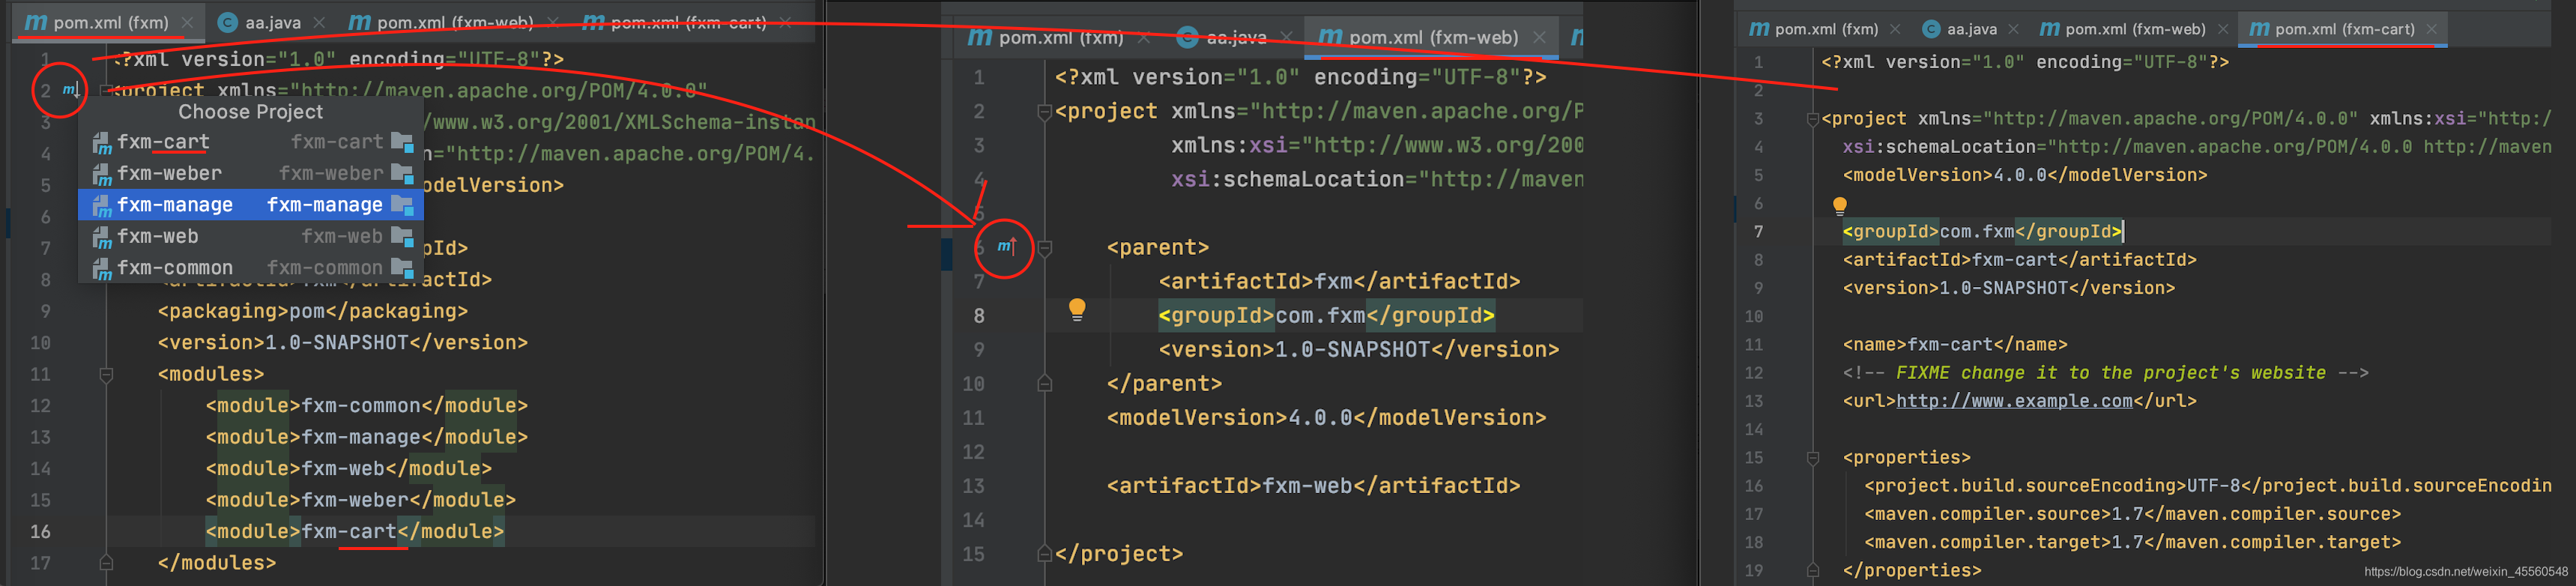The image size is (2576, 586).
Task: Collapse the project fold marker in middle editor
Action: tap(1045, 112)
